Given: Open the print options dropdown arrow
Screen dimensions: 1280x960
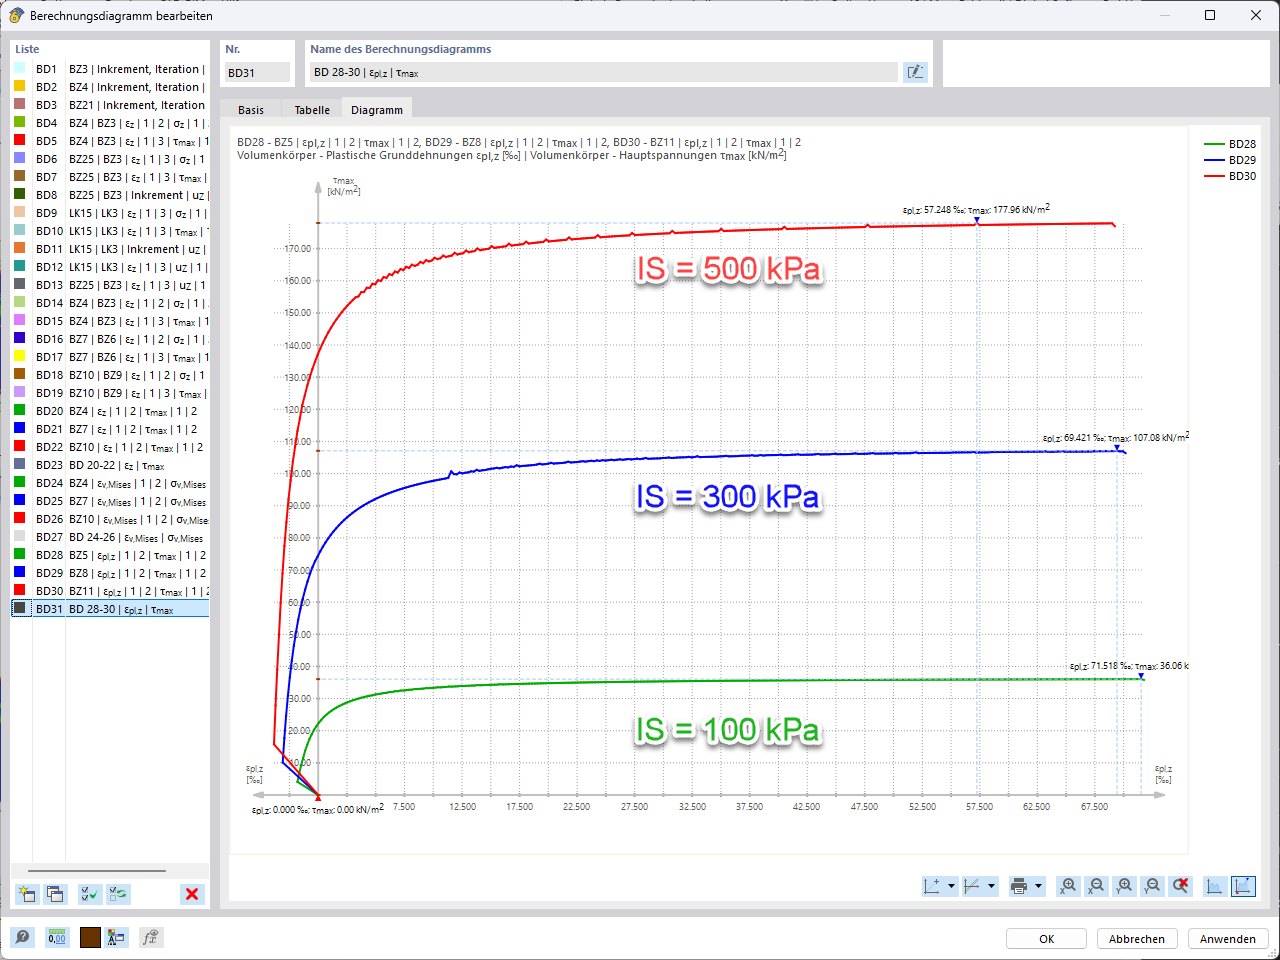Looking at the screenshot, I should click(1039, 886).
